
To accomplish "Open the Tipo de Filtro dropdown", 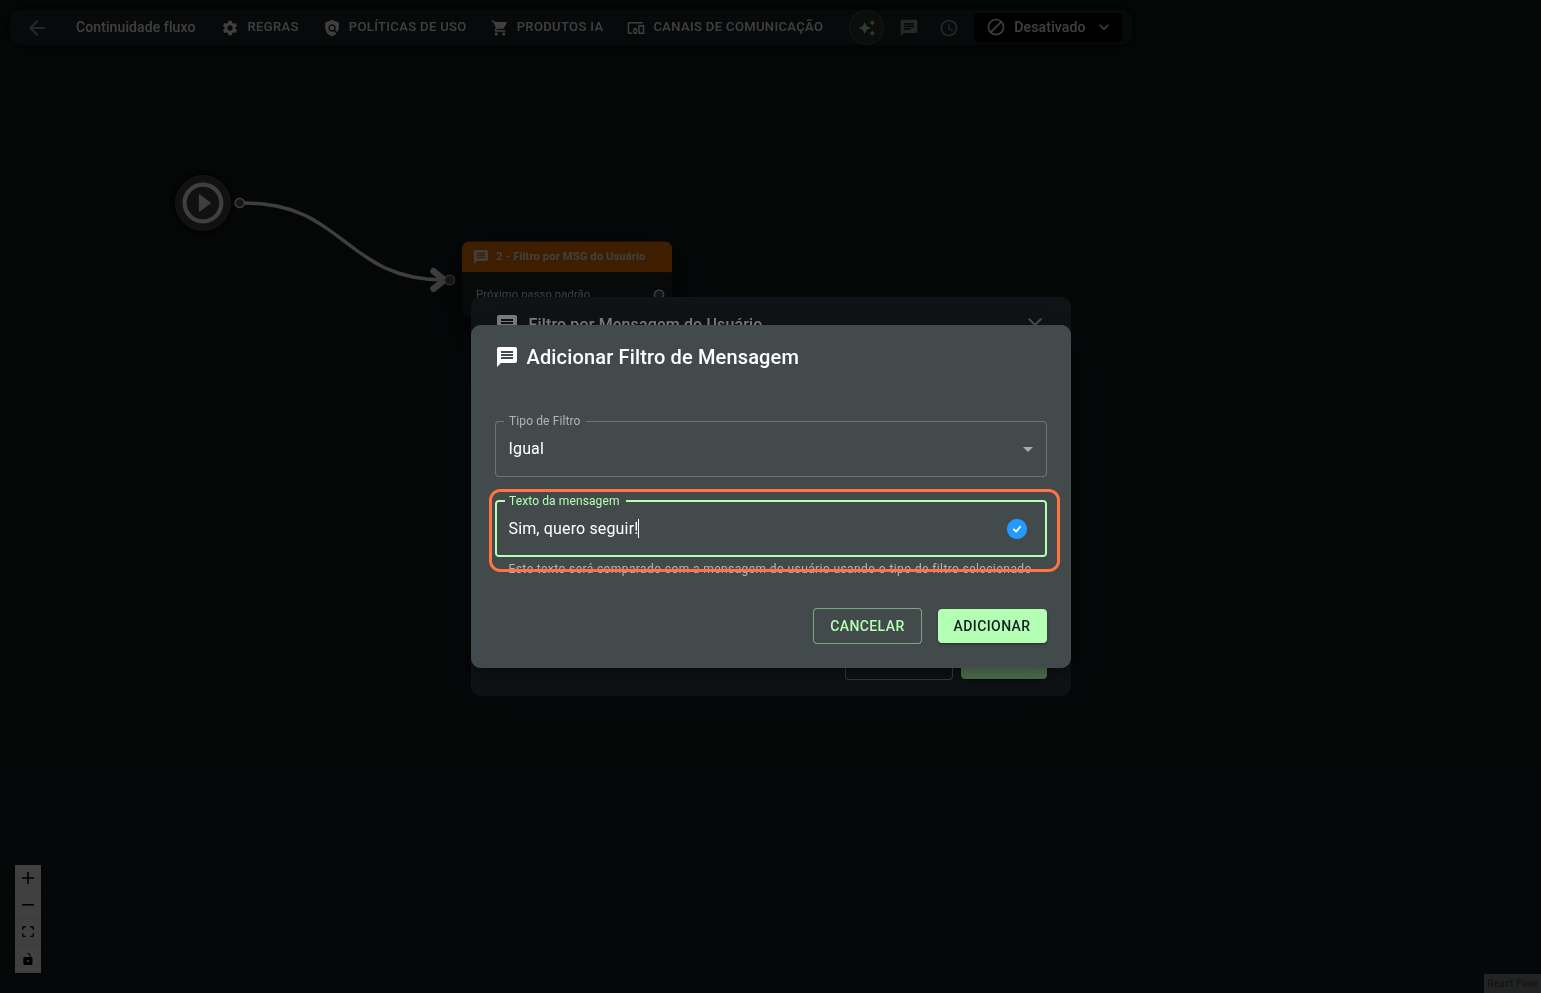I will 760,449.
